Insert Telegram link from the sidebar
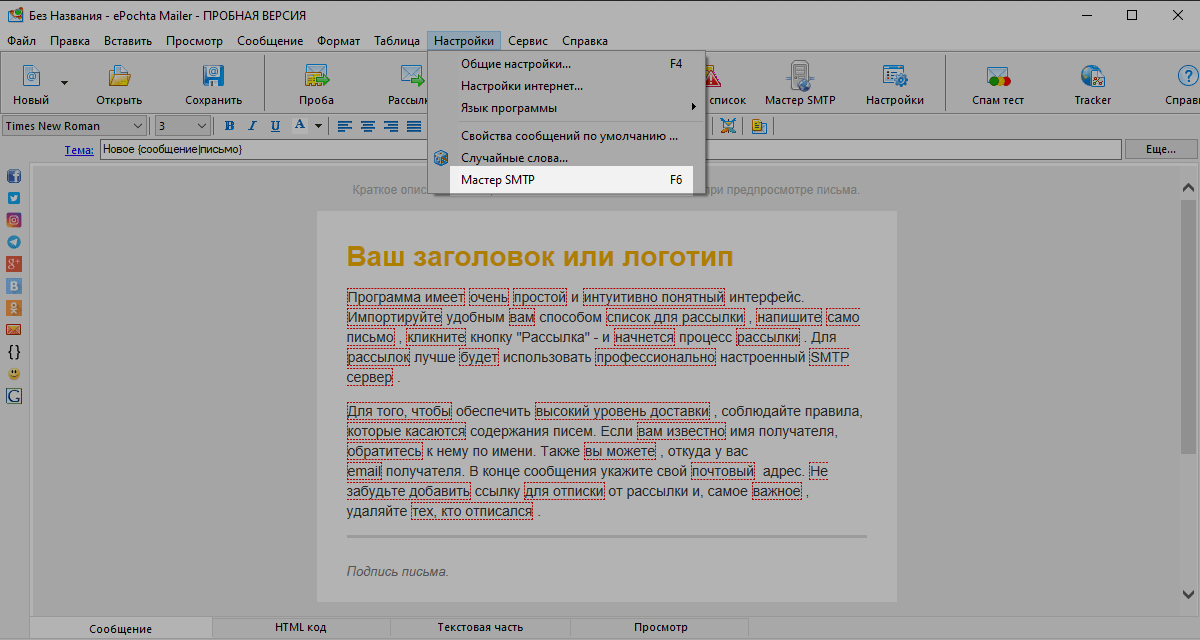The width and height of the screenshot is (1200, 640). point(14,242)
